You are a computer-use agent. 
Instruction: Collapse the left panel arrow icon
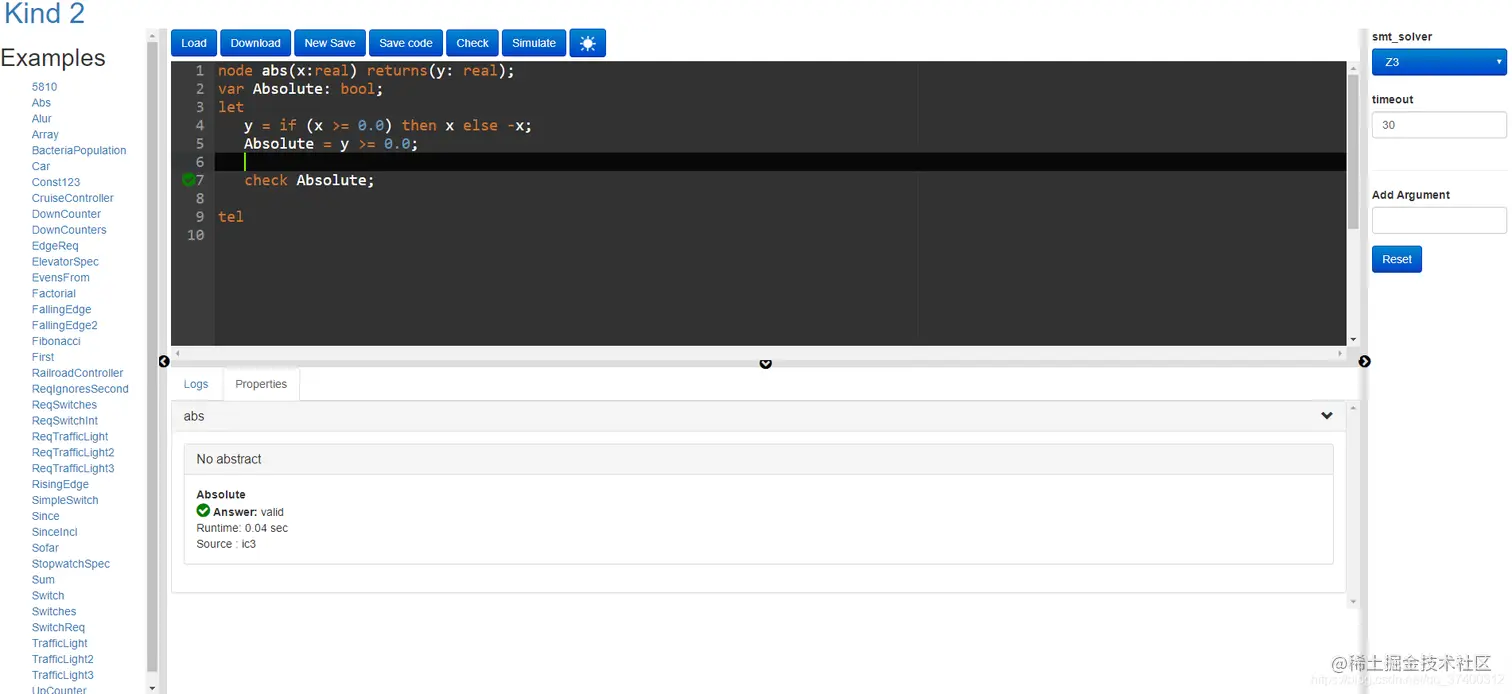coord(164,361)
